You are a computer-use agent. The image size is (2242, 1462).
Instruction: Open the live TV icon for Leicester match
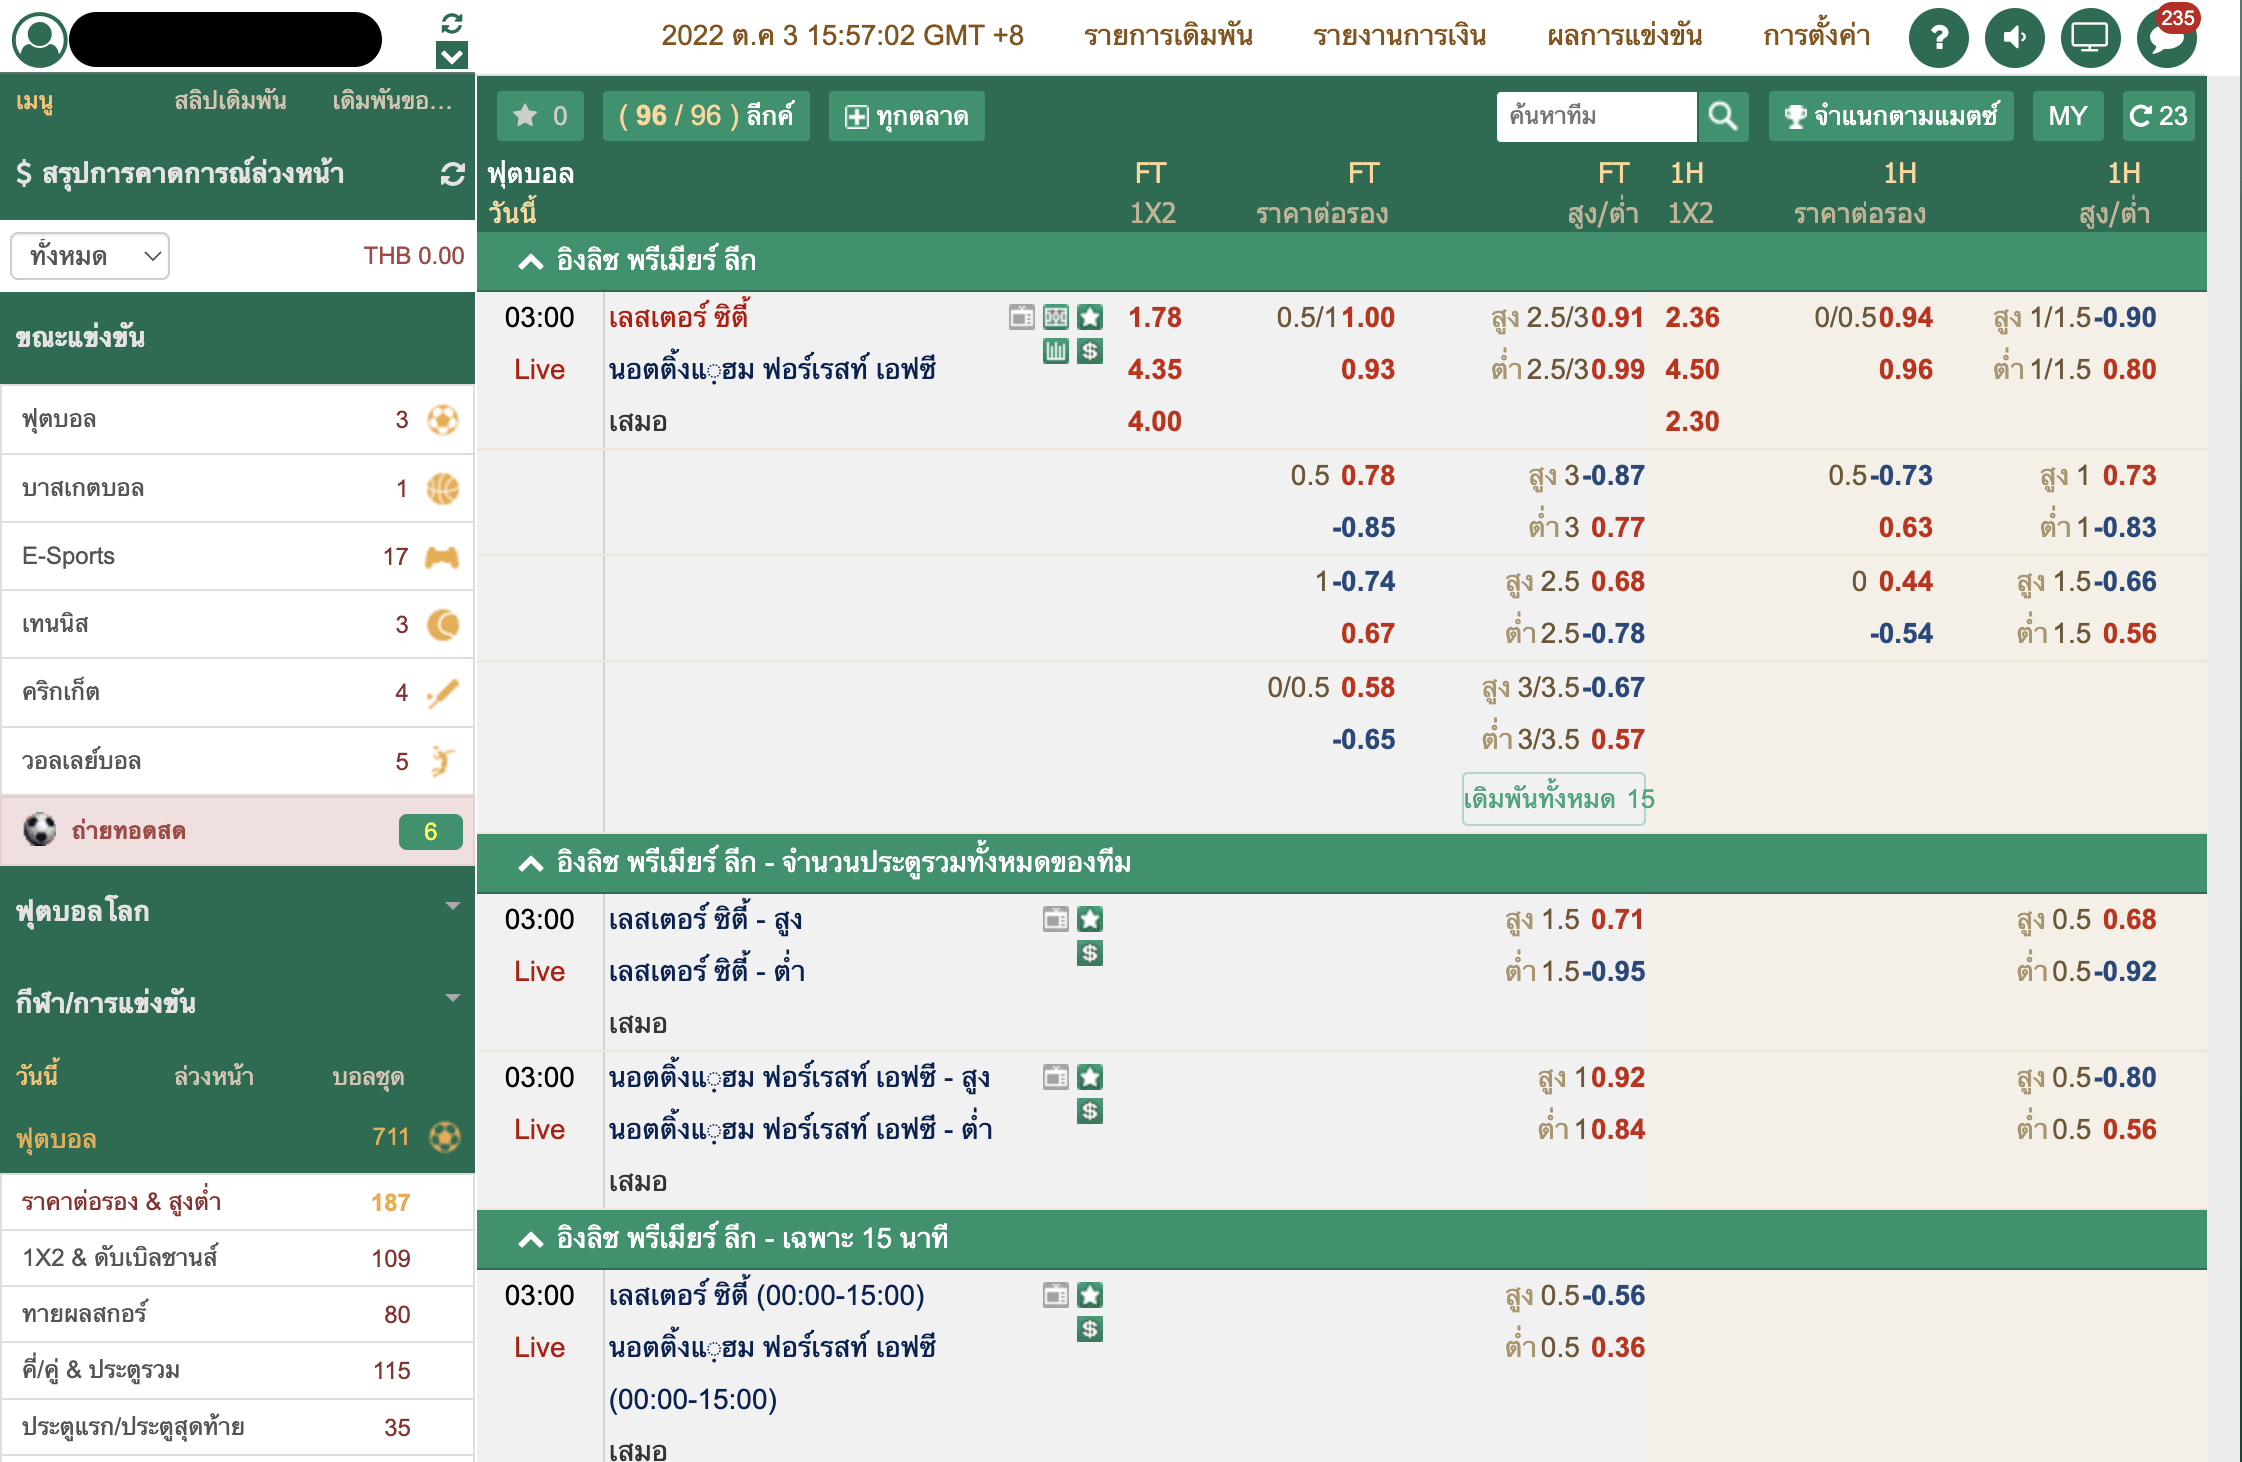tap(1021, 317)
